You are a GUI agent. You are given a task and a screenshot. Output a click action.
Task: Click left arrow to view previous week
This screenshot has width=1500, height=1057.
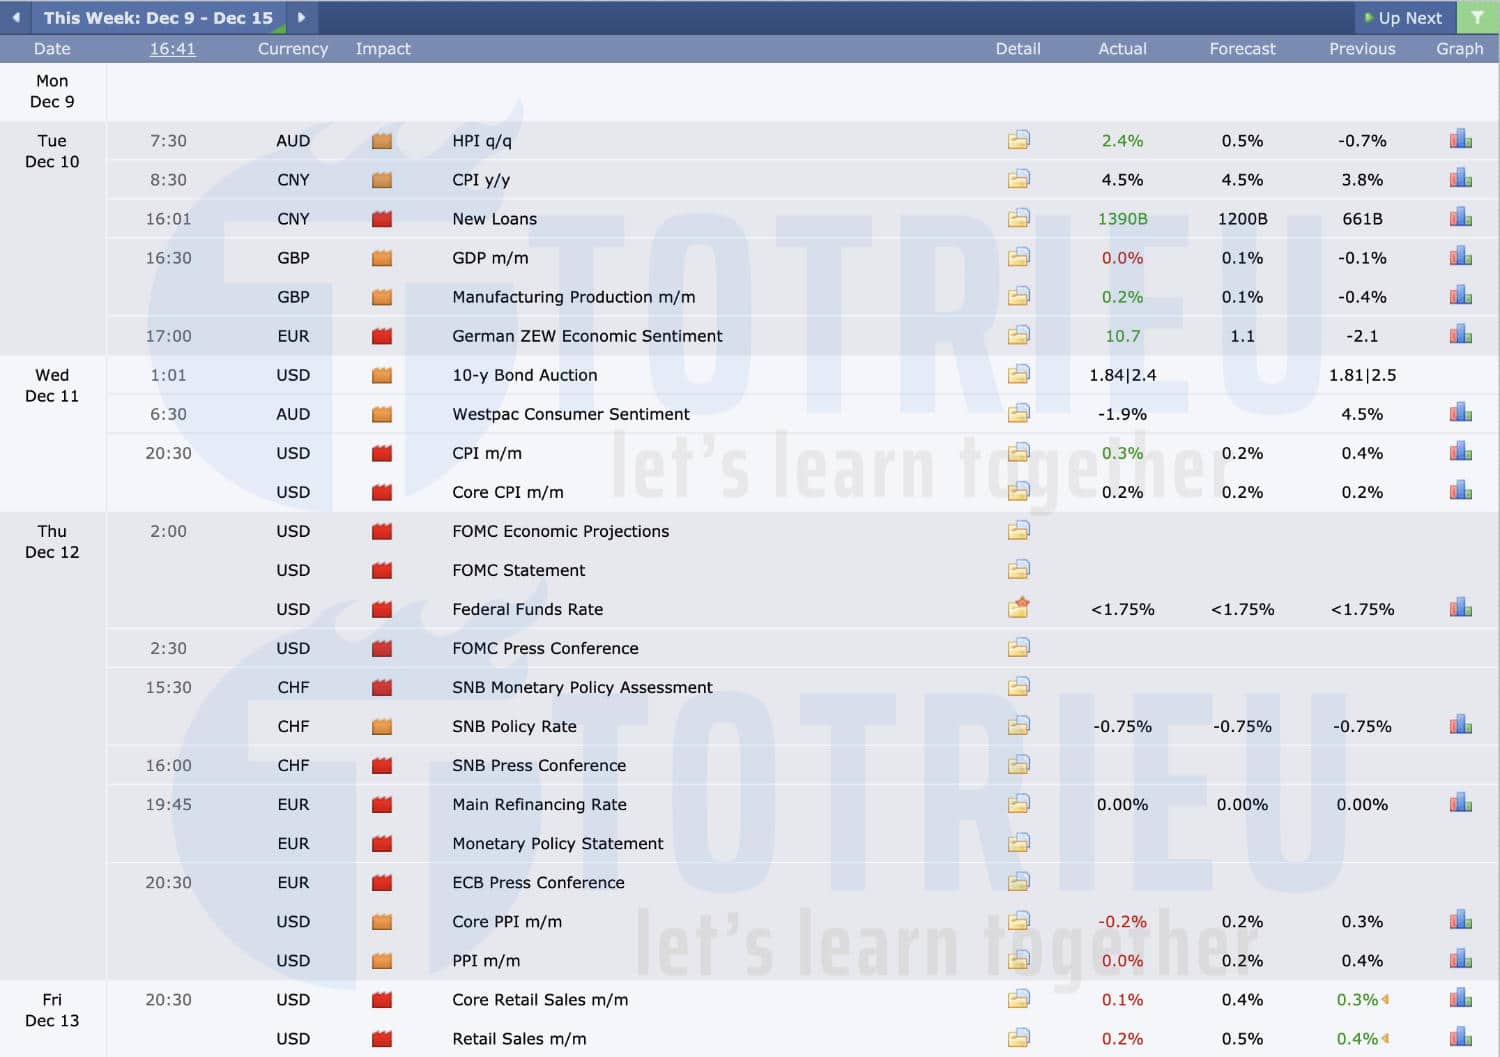click(15, 17)
